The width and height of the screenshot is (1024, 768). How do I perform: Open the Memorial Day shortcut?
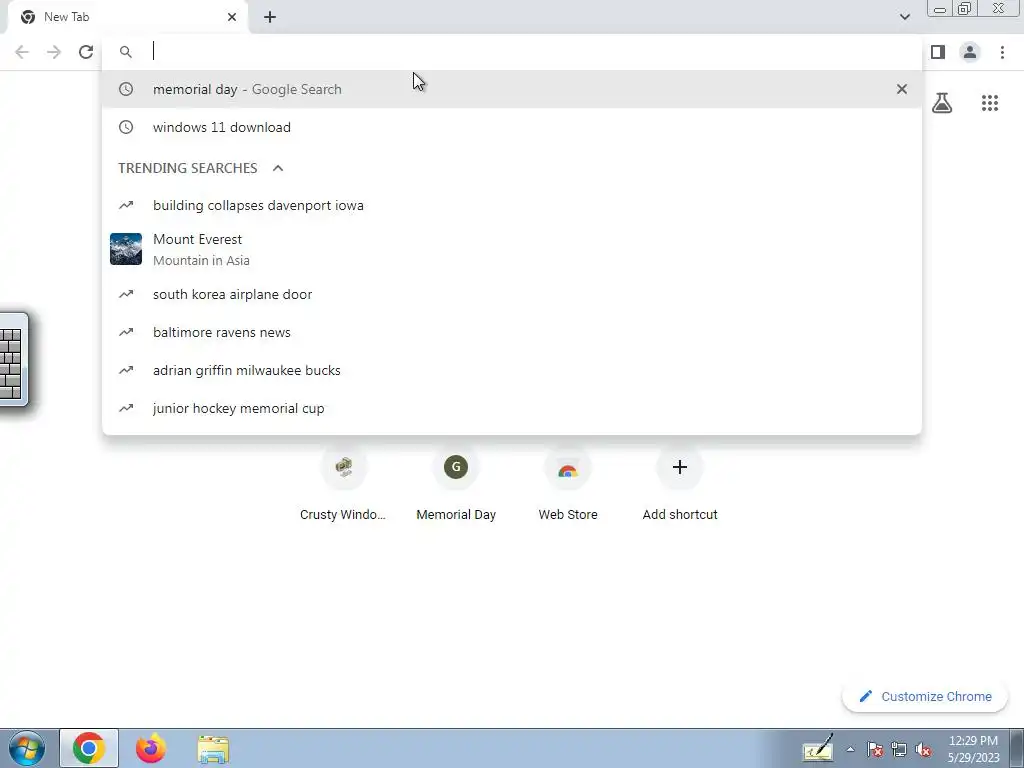point(456,485)
